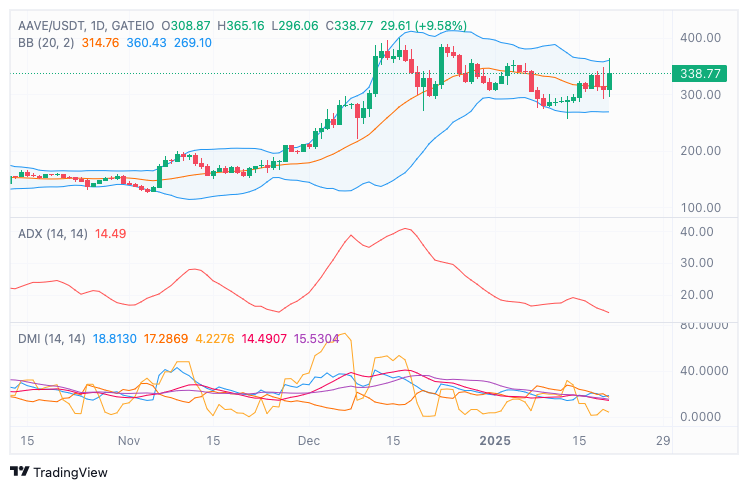Click the TradingView brand name text
The image size is (748, 489).
(70, 472)
